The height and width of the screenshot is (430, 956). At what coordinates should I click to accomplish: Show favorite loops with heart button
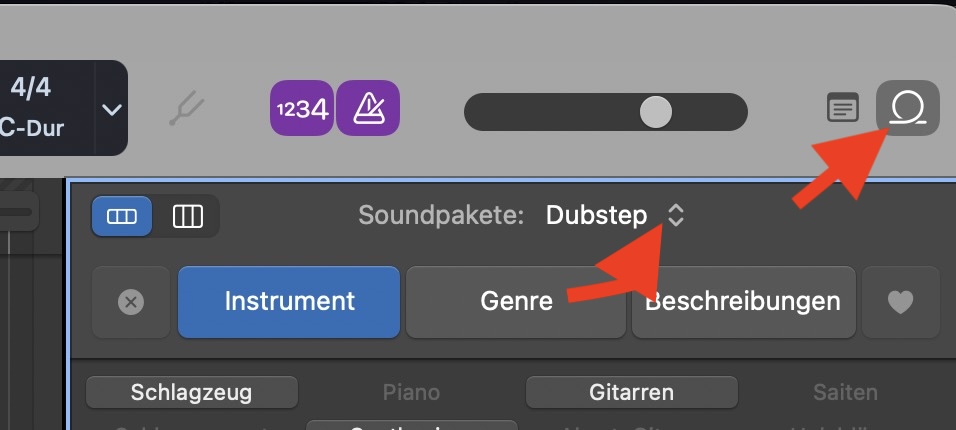(x=900, y=301)
